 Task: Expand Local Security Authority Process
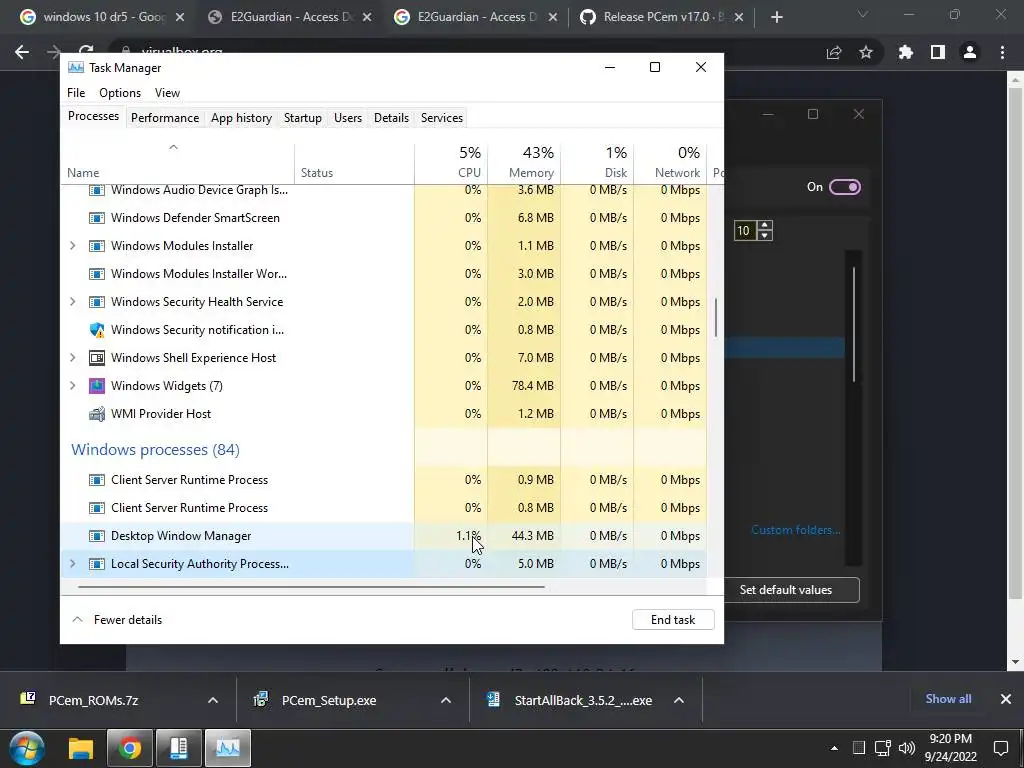(x=72, y=564)
